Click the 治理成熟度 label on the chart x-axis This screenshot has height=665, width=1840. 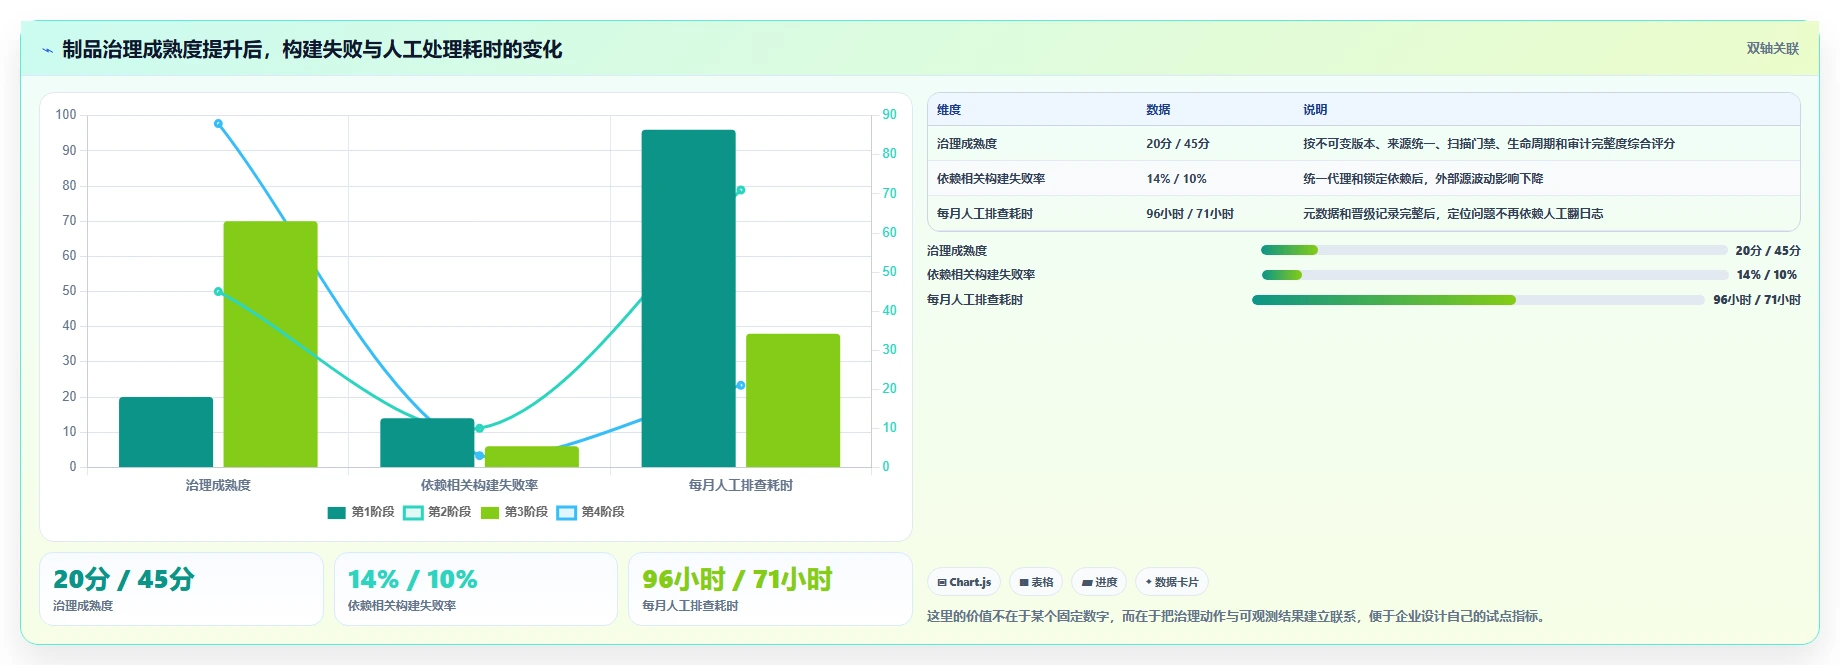[x=218, y=485]
